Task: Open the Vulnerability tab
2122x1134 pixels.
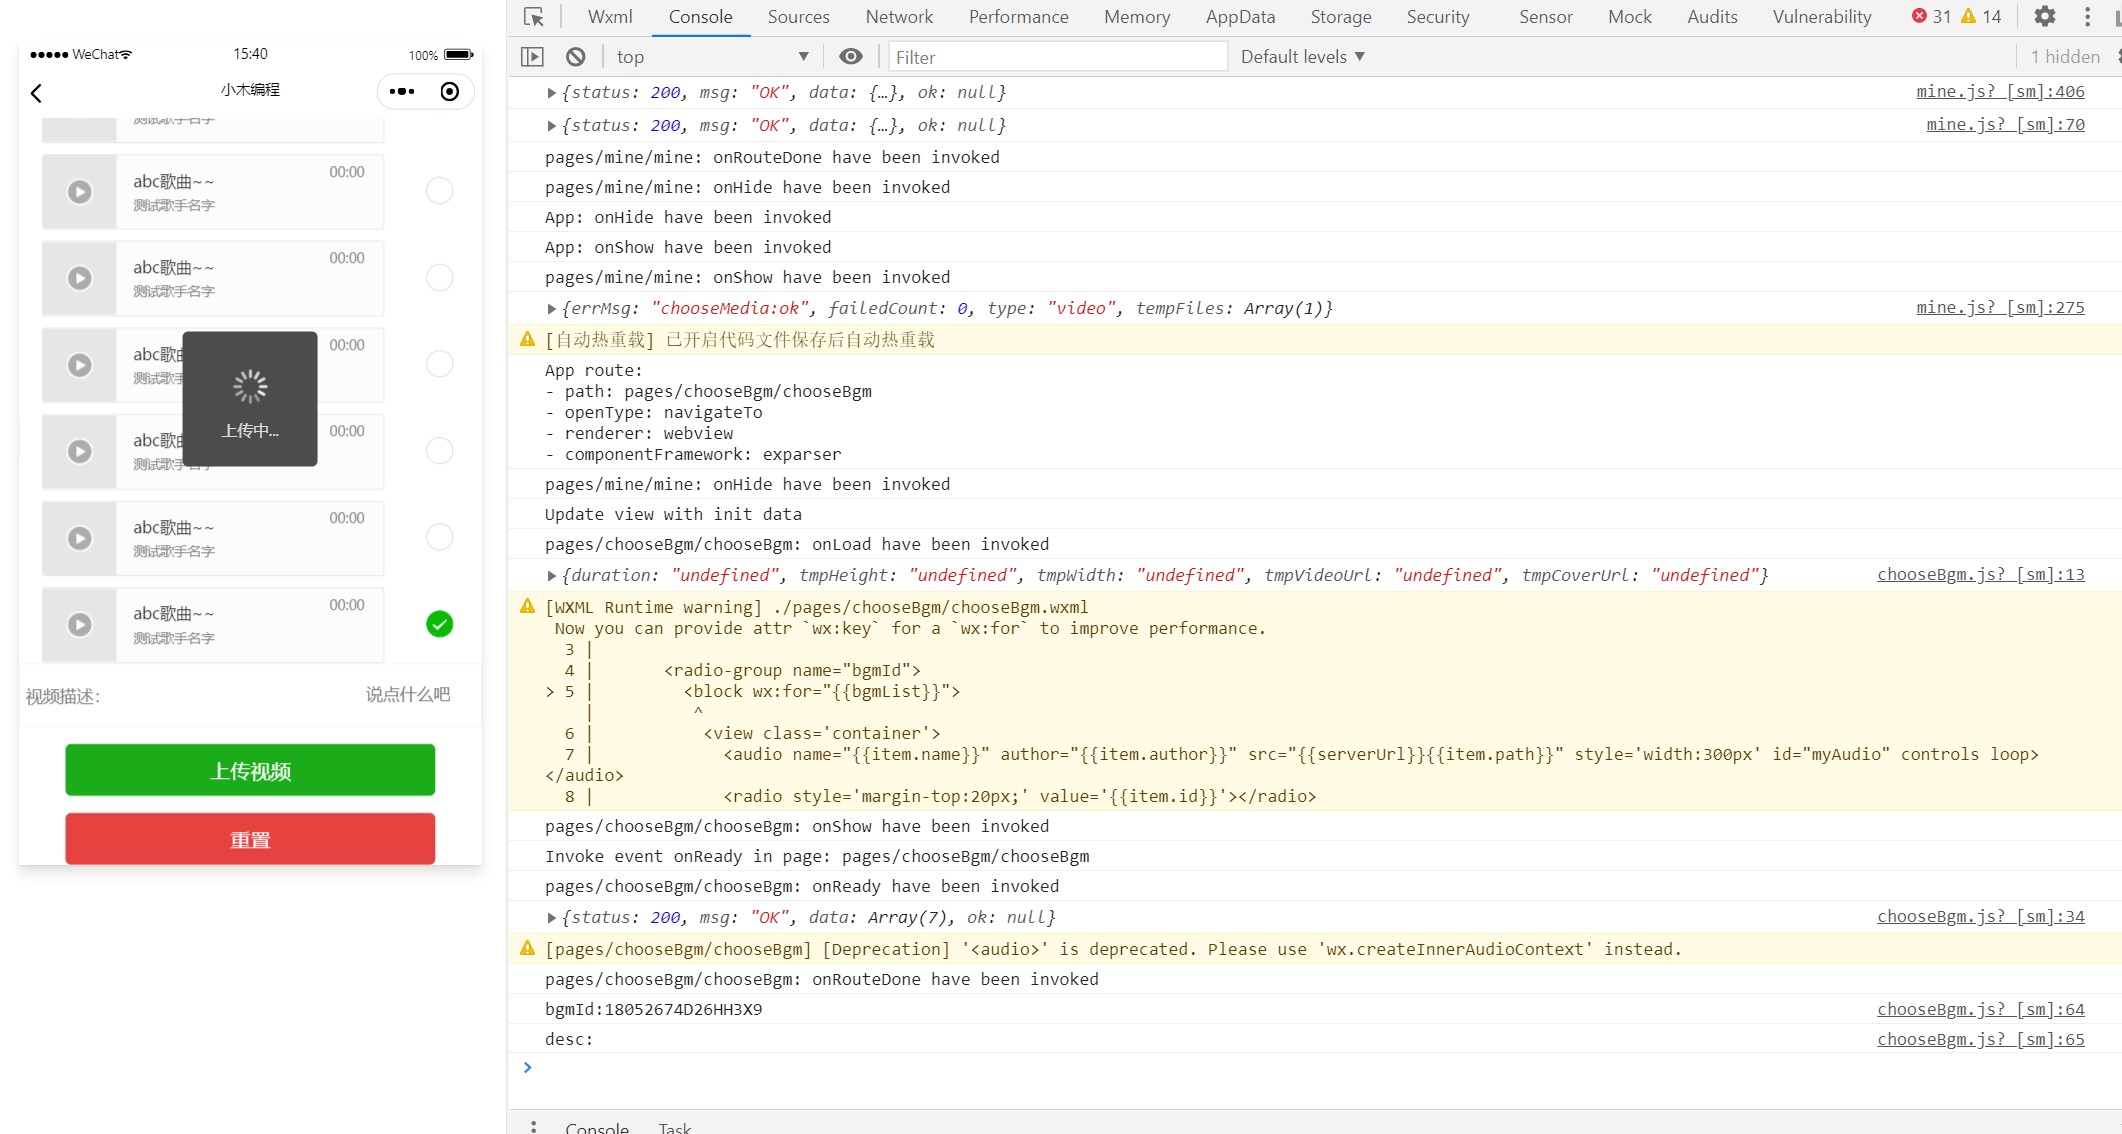Action: point(1822,17)
